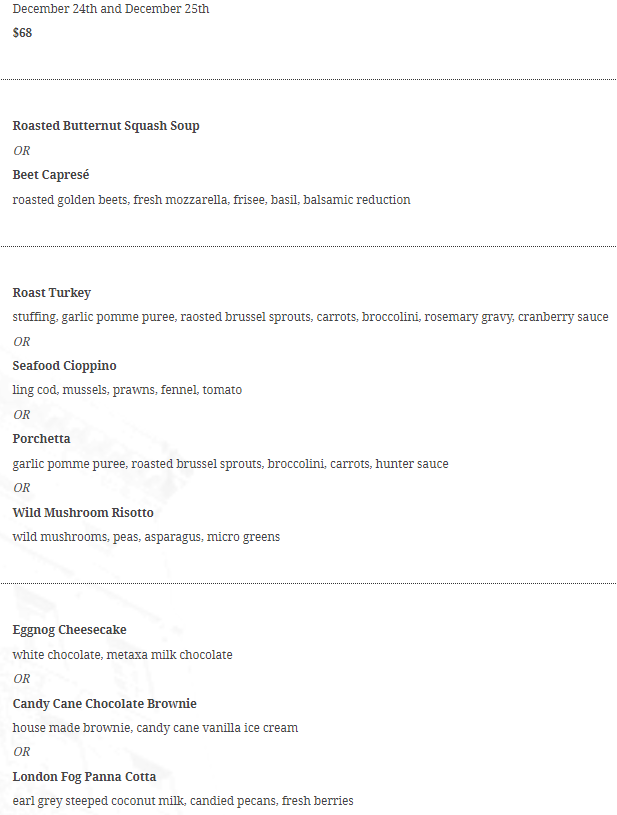Select the December 24th and 25th date line
This screenshot has height=815, width=617.
pyautogui.click(x=111, y=9)
